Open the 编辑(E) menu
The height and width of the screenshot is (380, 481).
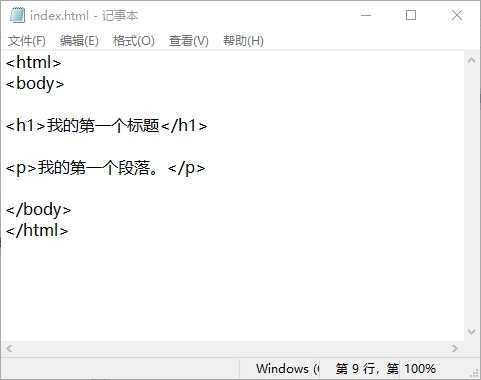point(79,41)
